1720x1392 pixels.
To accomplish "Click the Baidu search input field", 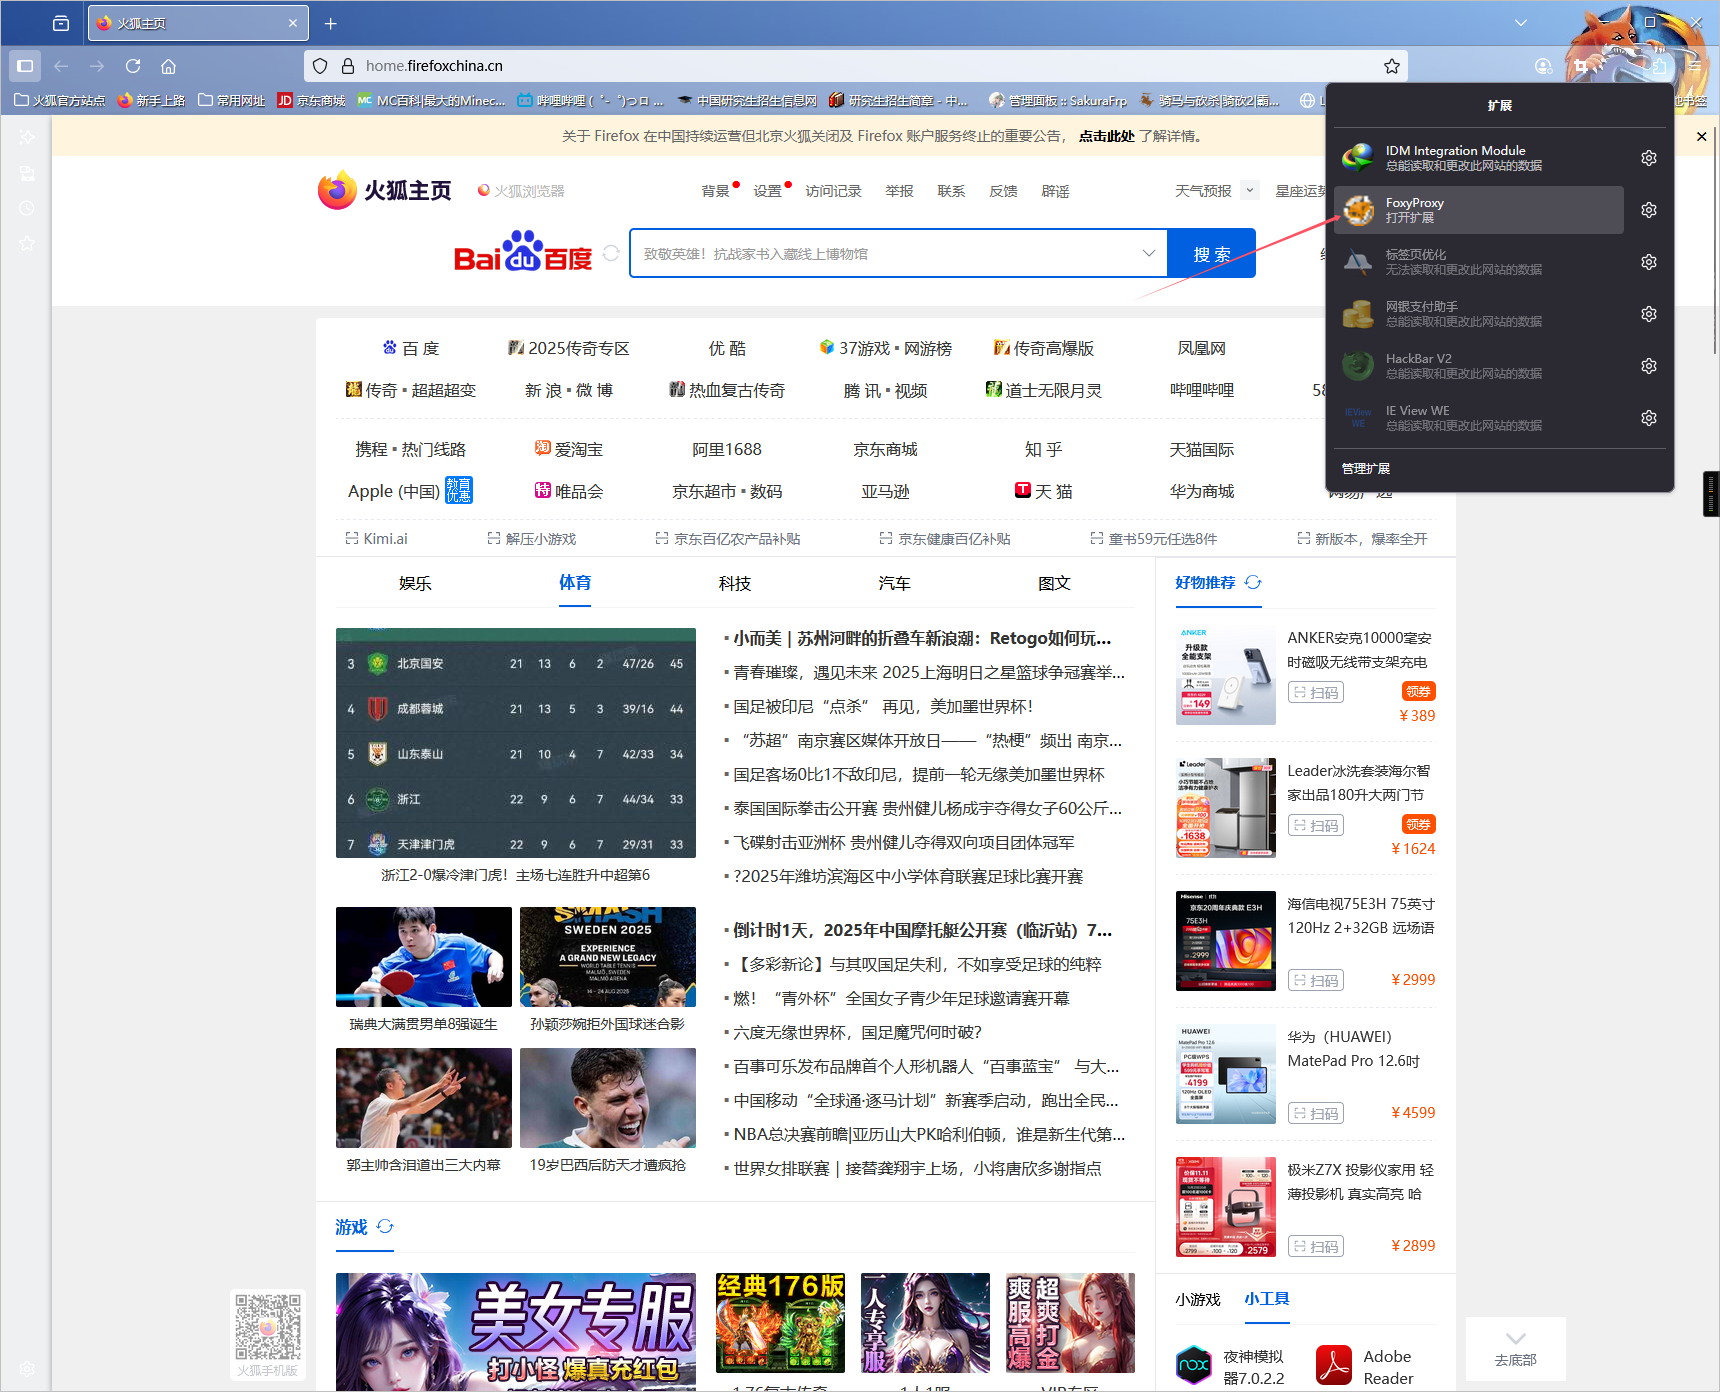I will click(890, 253).
